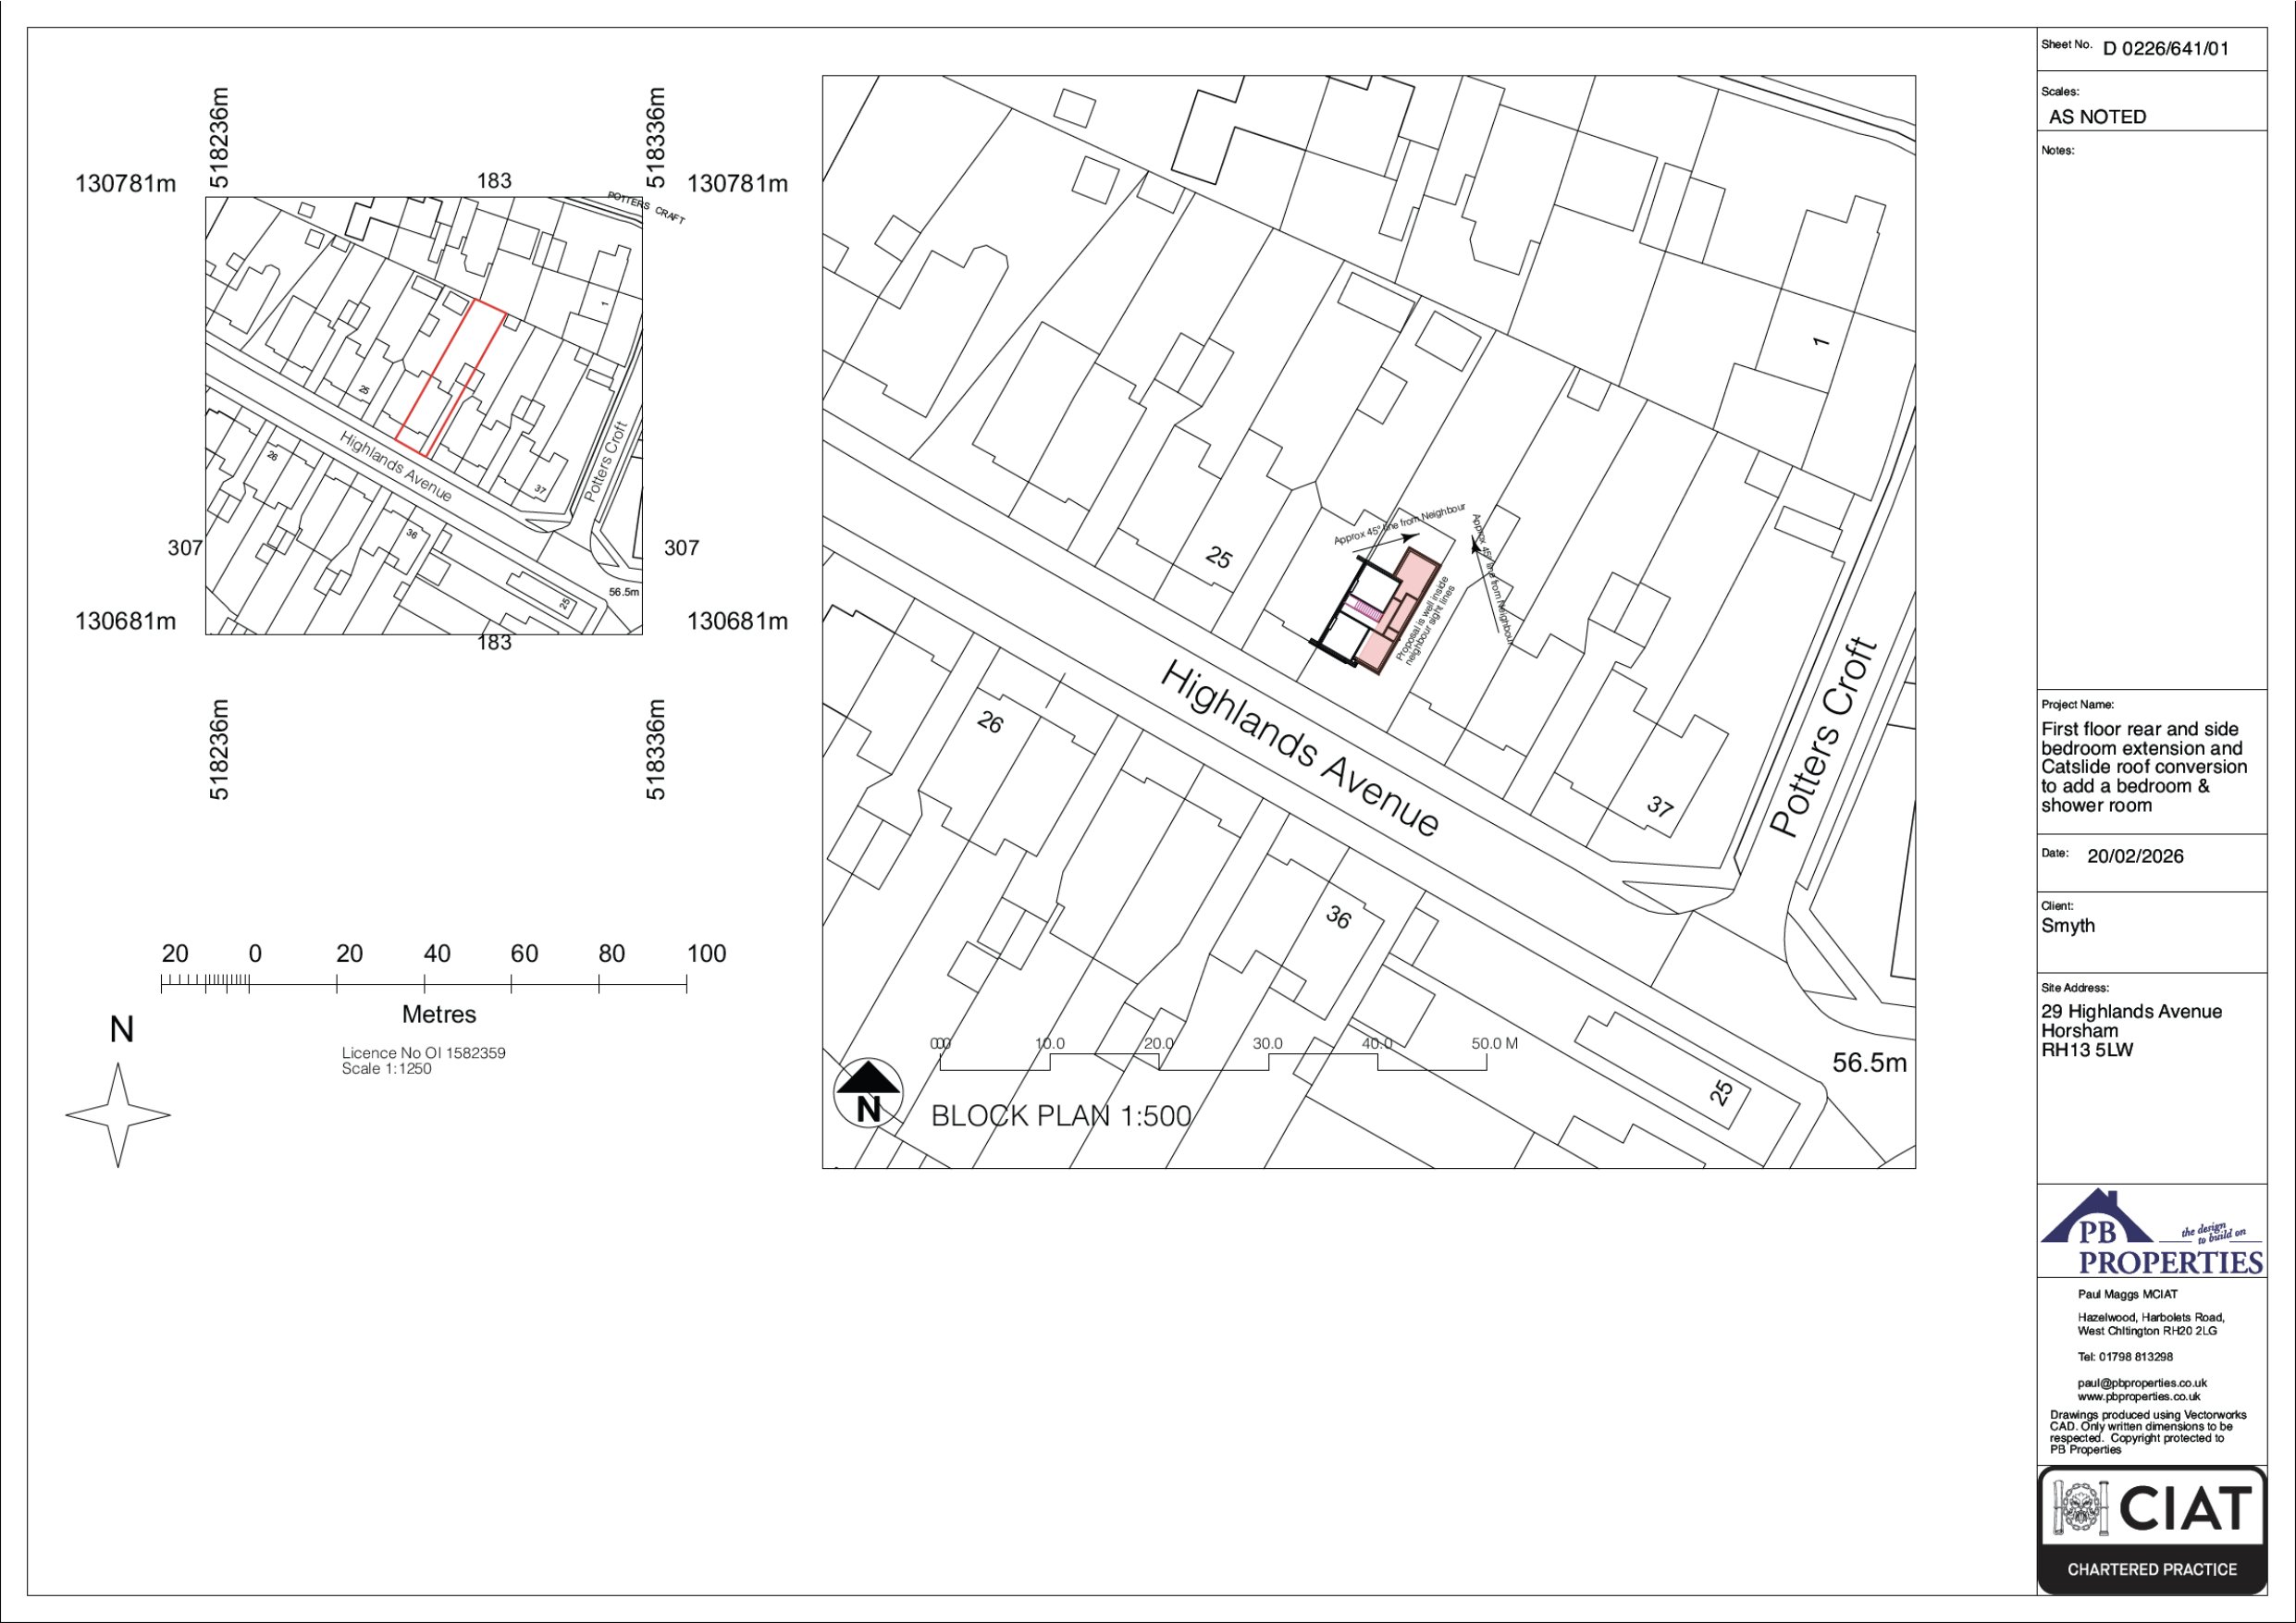Click the date field 20/02/2026

pos(2135,856)
